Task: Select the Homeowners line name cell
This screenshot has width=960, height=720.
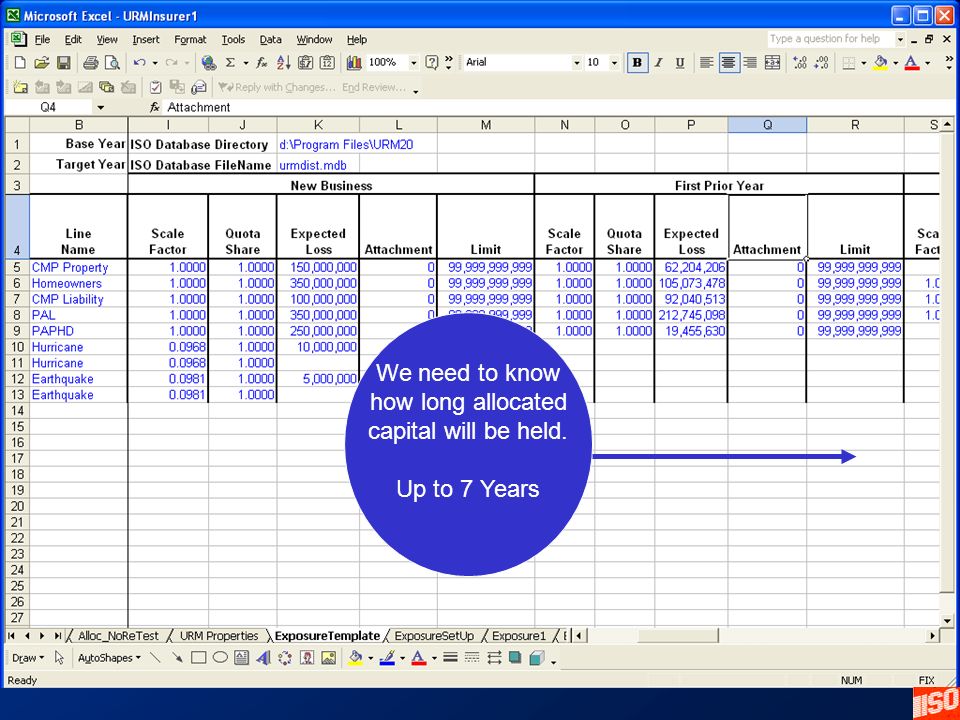Action: tap(78, 283)
